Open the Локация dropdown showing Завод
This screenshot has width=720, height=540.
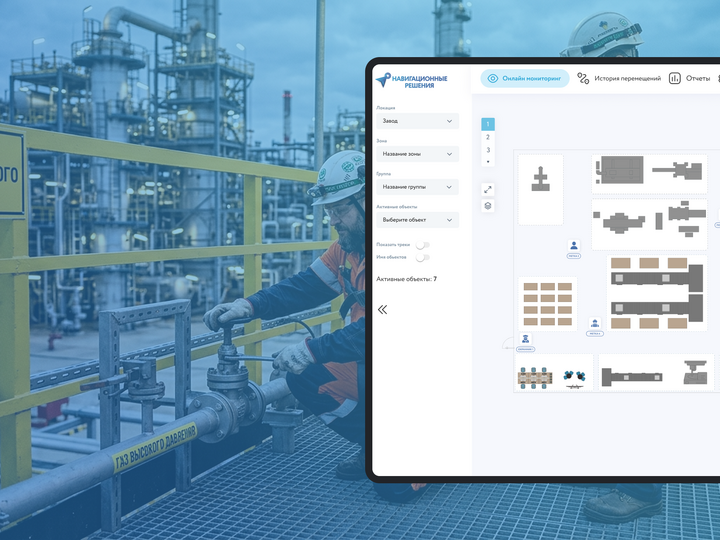417,121
